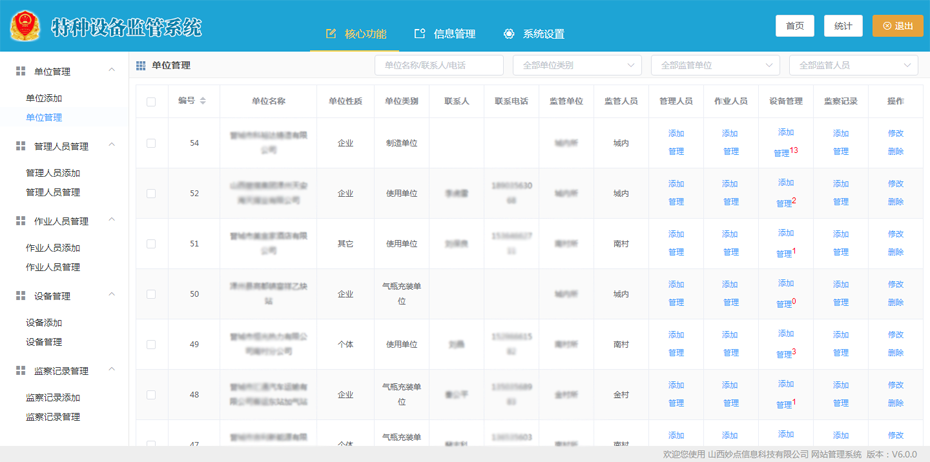Open the 全部单位类别 dropdown

577,65
